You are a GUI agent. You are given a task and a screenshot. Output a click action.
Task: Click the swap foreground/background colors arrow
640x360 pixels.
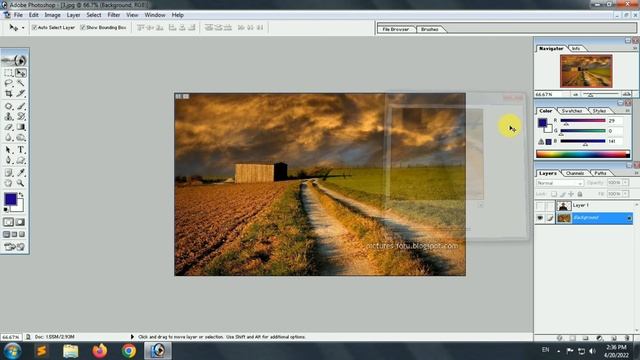point(21,195)
